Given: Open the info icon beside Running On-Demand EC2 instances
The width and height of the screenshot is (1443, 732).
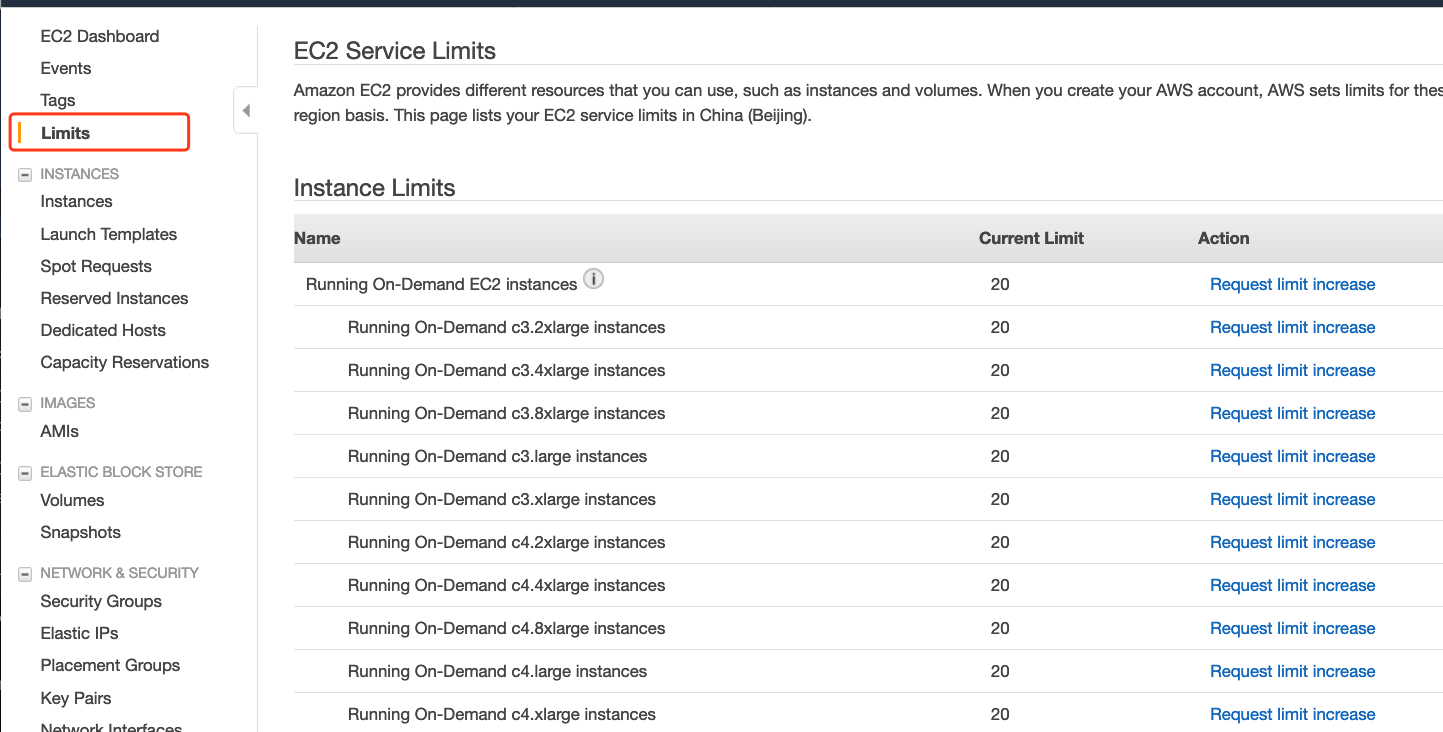Looking at the screenshot, I should coord(594,279).
